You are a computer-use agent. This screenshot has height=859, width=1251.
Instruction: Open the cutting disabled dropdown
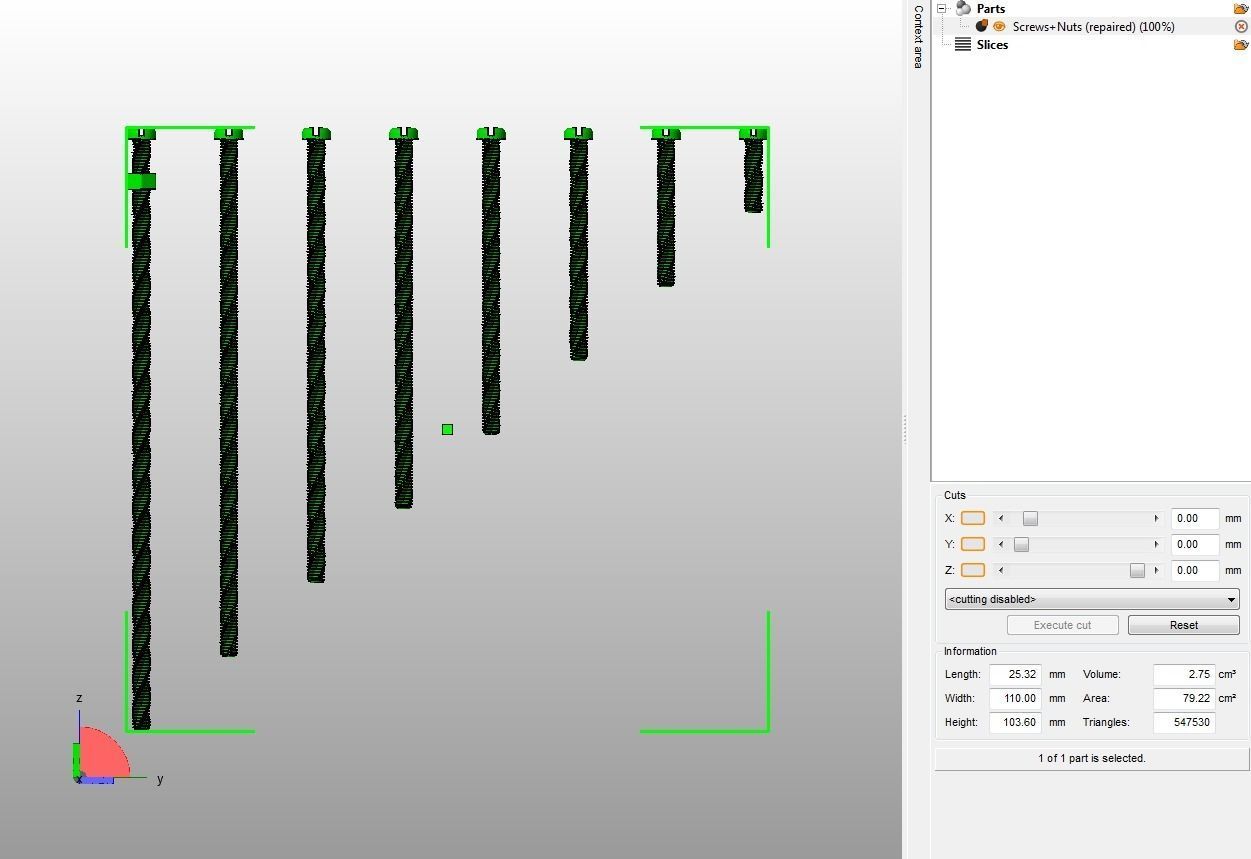click(x=1092, y=599)
